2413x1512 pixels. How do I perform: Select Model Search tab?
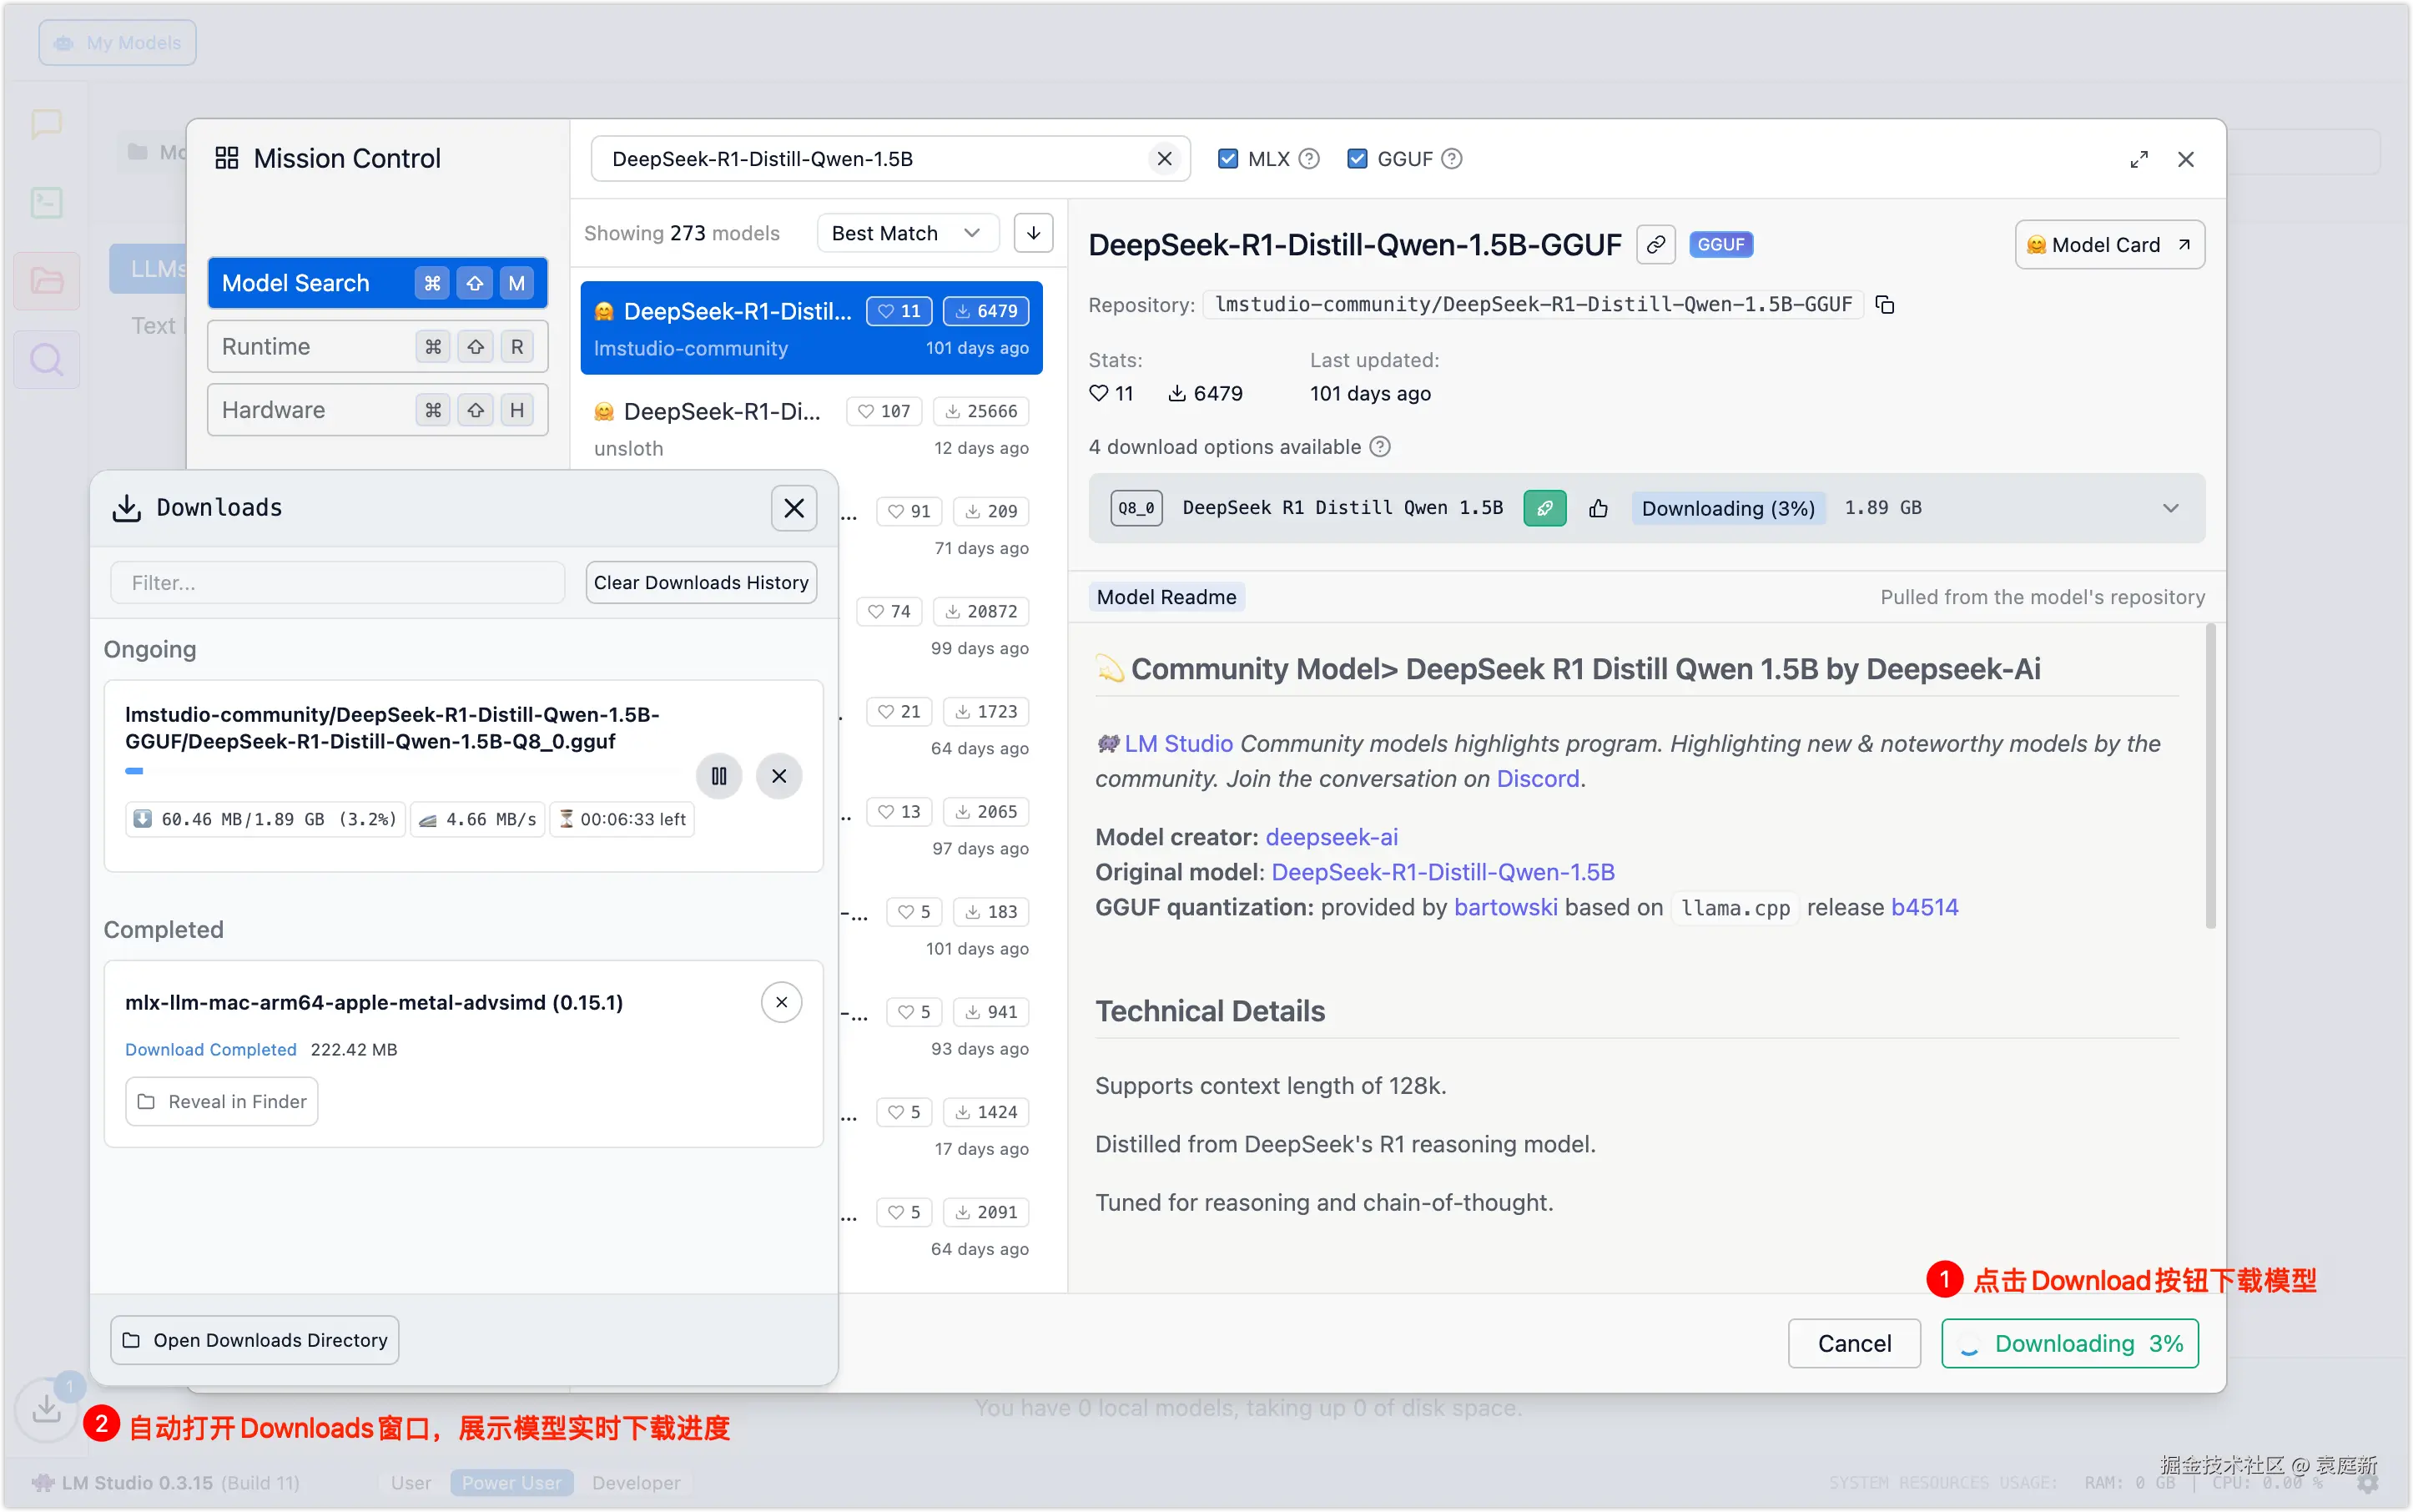tap(377, 283)
